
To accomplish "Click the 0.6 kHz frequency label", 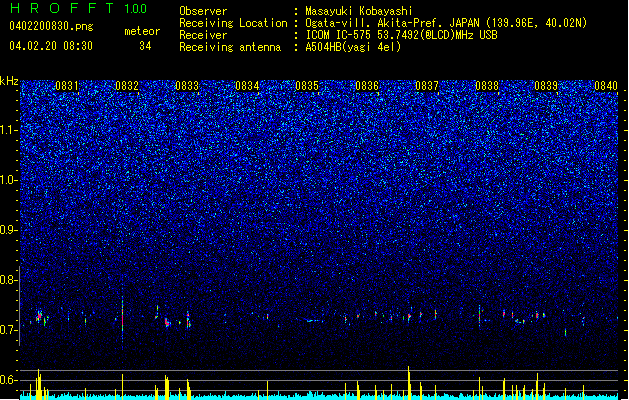I will click(x=9, y=380).
